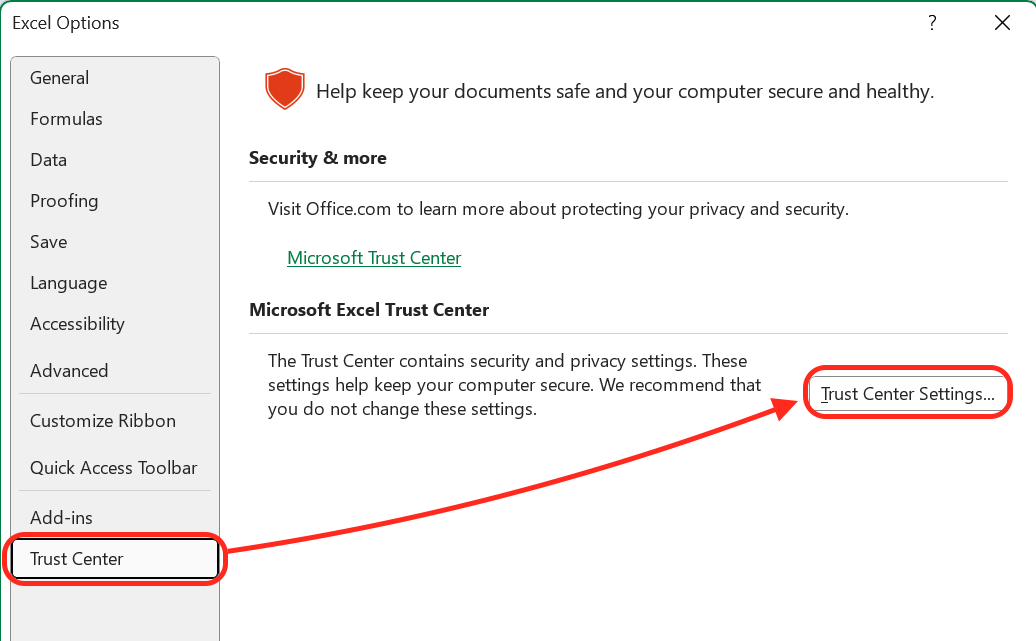Select Language in the options list
Viewport: 1036px width, 641px height.
click(x=68, y=283)
